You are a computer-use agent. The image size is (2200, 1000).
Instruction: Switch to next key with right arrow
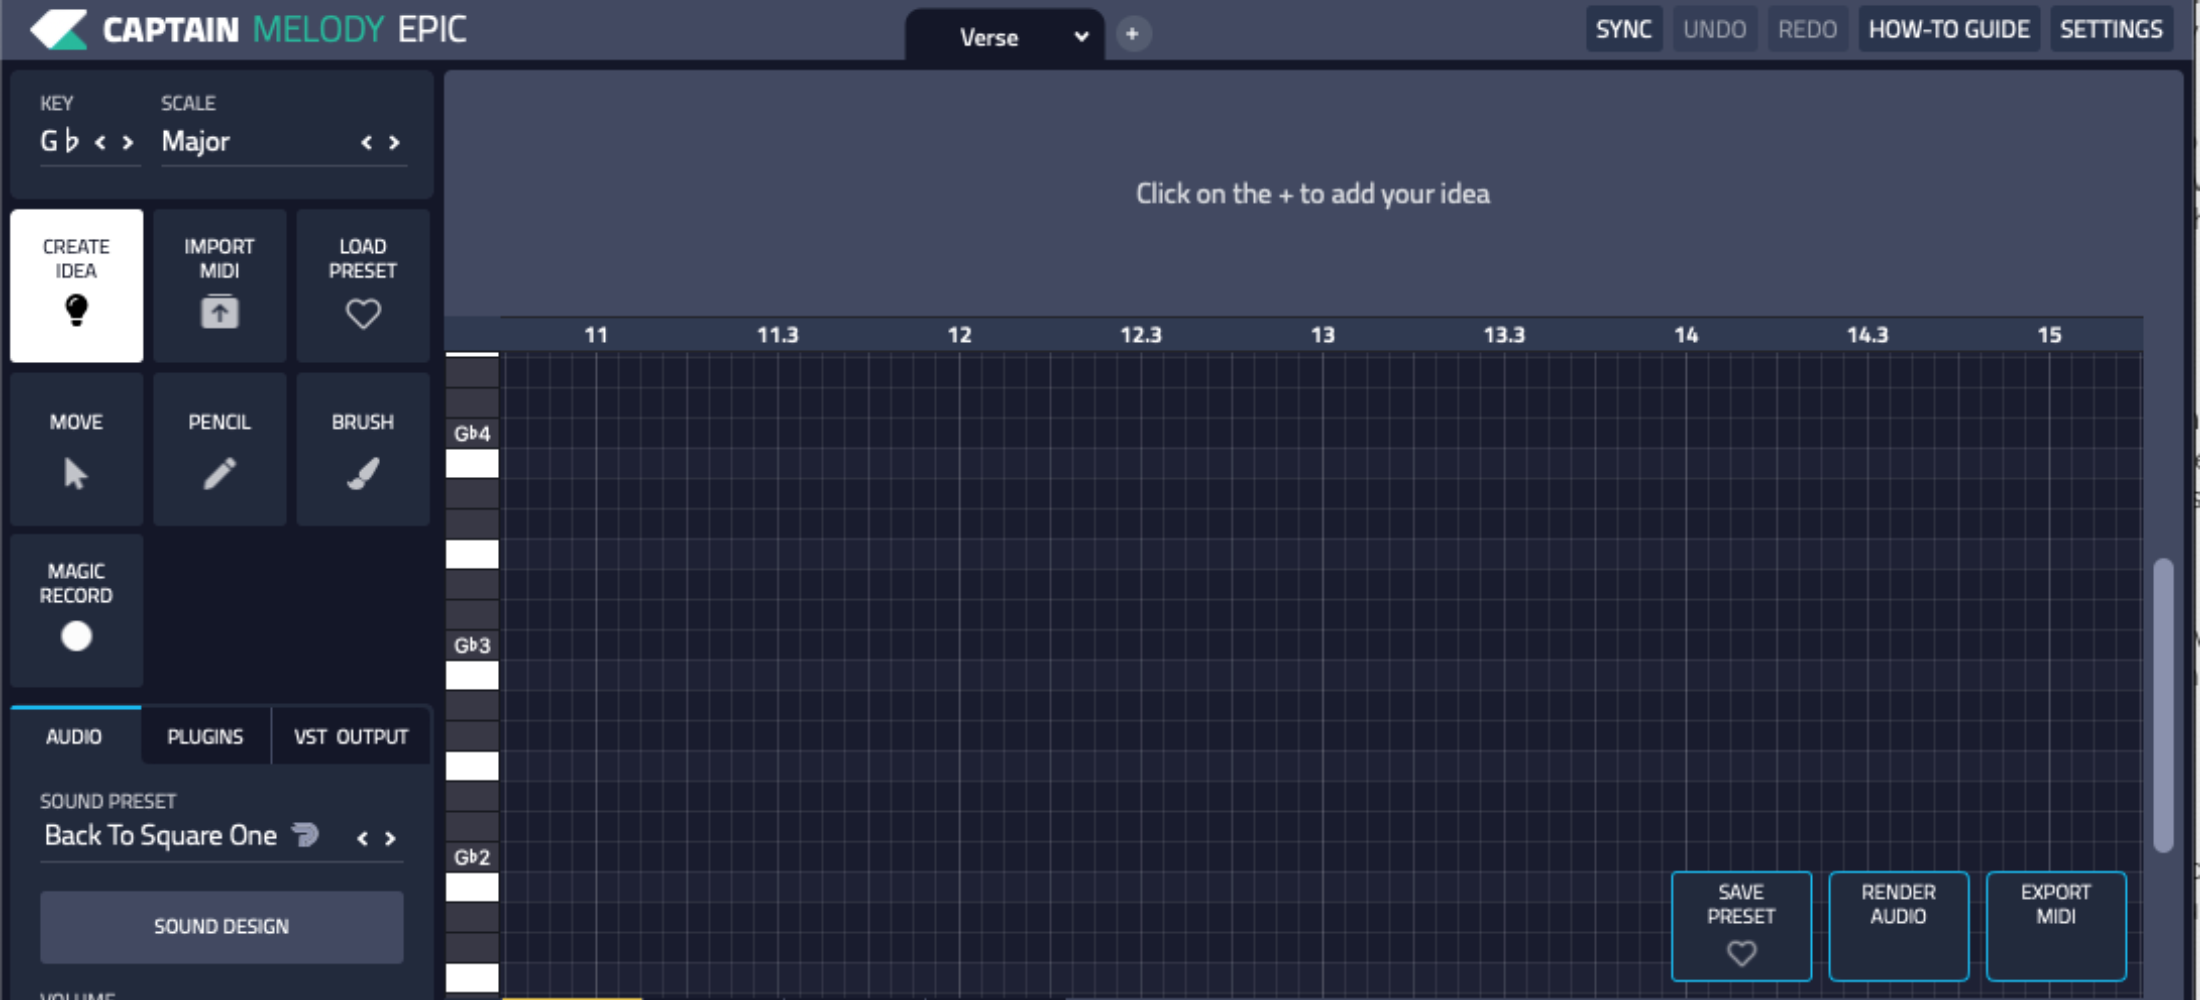[128, 143]
